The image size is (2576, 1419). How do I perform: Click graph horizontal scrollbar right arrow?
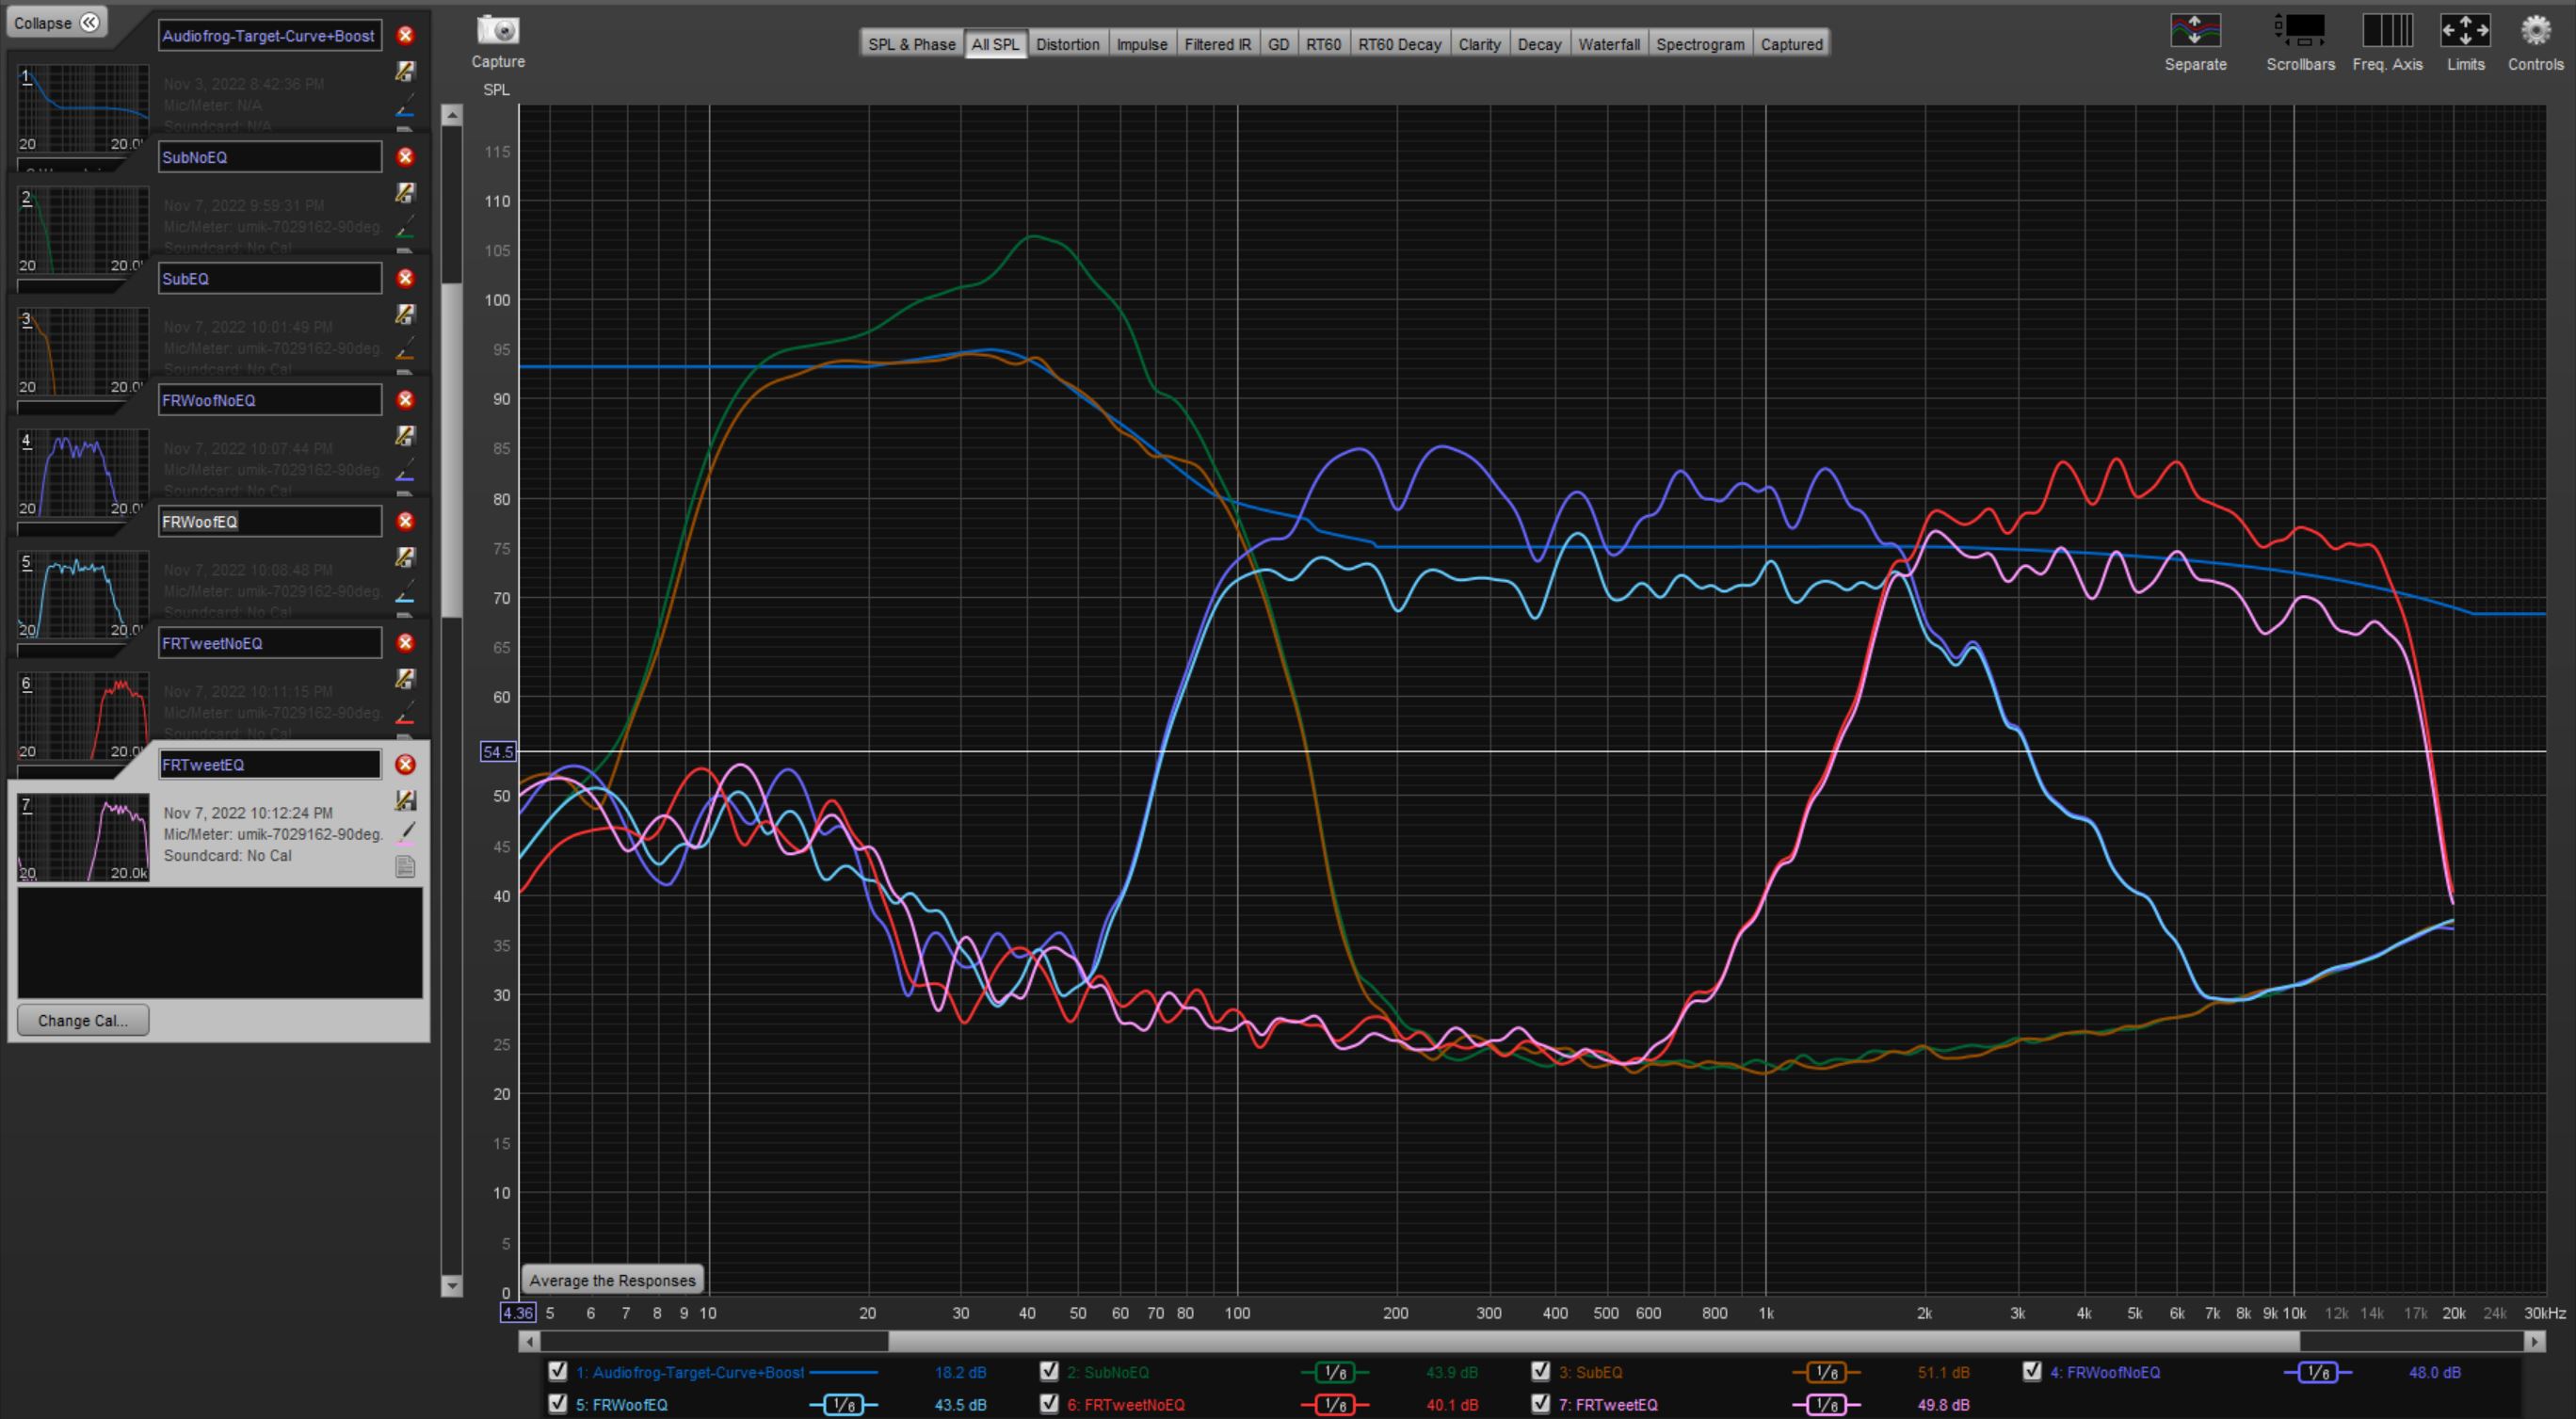(2534, 1341)
